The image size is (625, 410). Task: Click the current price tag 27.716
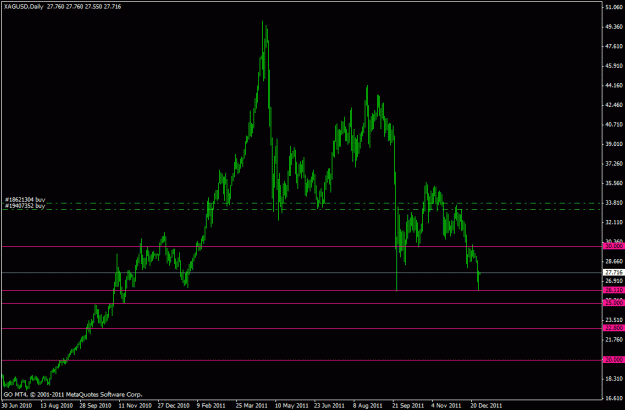coord(613,273)
